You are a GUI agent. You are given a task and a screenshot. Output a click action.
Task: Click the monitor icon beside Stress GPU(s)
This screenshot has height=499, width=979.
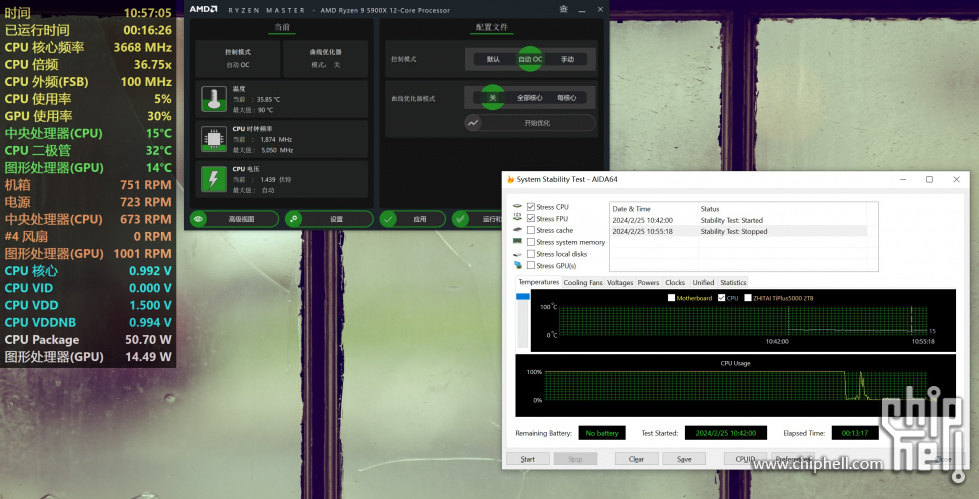pos(517,265)
